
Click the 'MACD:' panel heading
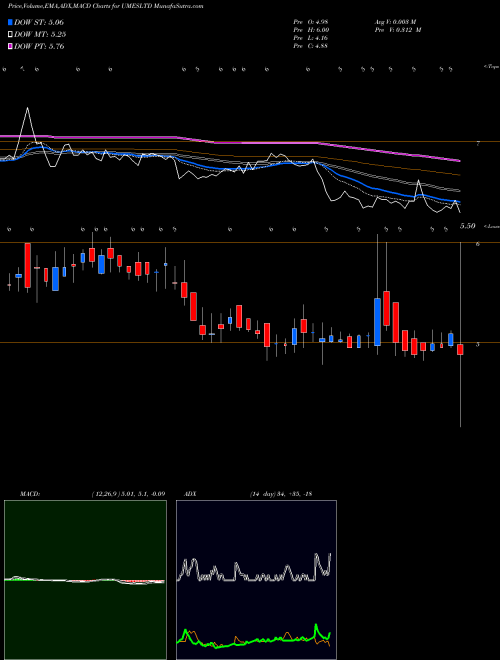30,494
